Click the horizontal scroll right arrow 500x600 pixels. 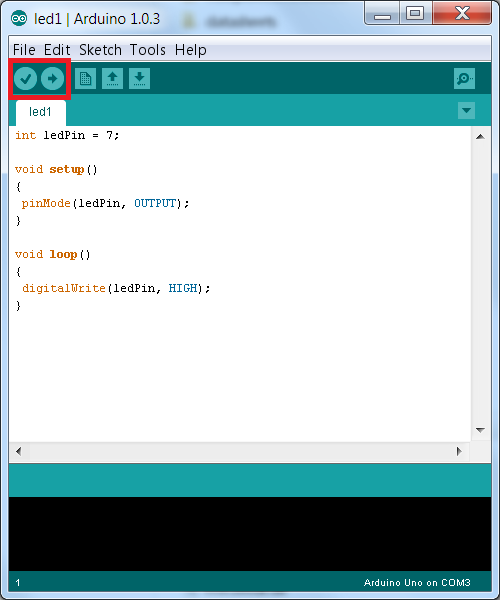pos(459,452)
